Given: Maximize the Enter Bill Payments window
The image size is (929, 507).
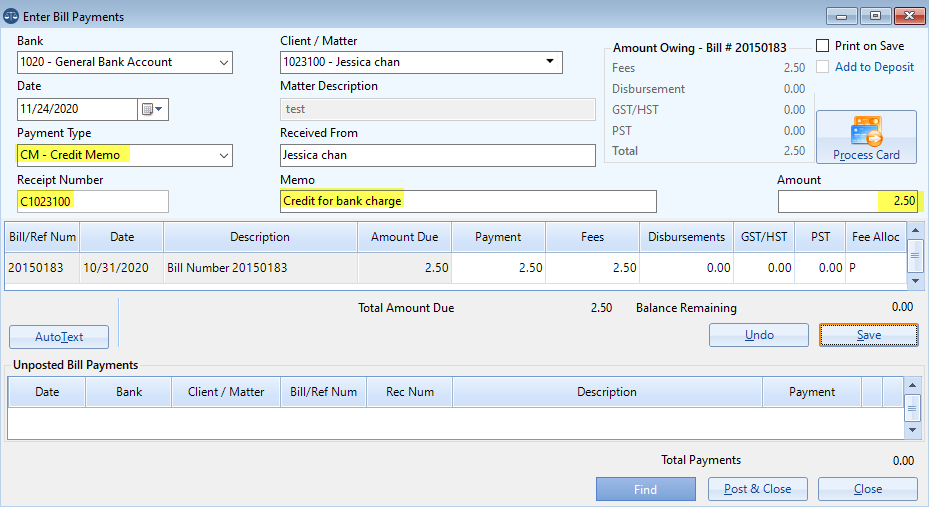Looking at the screenshot, I should point(875,16).
